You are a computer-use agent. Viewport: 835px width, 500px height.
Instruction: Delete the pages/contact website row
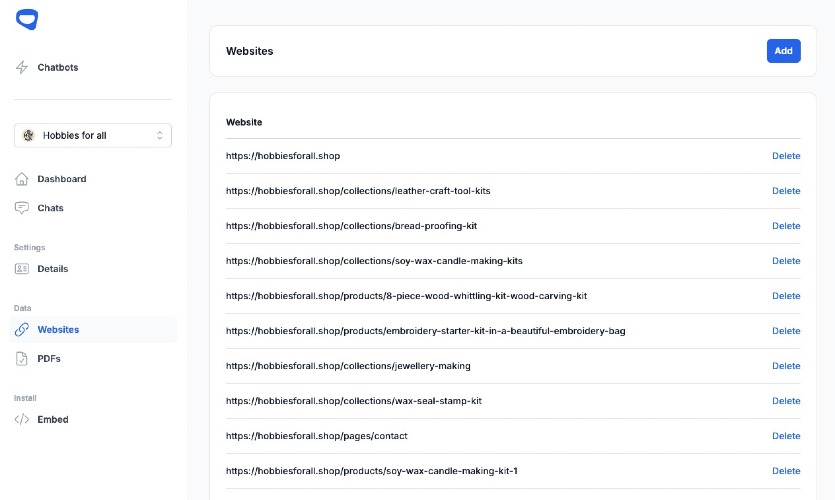(786, 436)
